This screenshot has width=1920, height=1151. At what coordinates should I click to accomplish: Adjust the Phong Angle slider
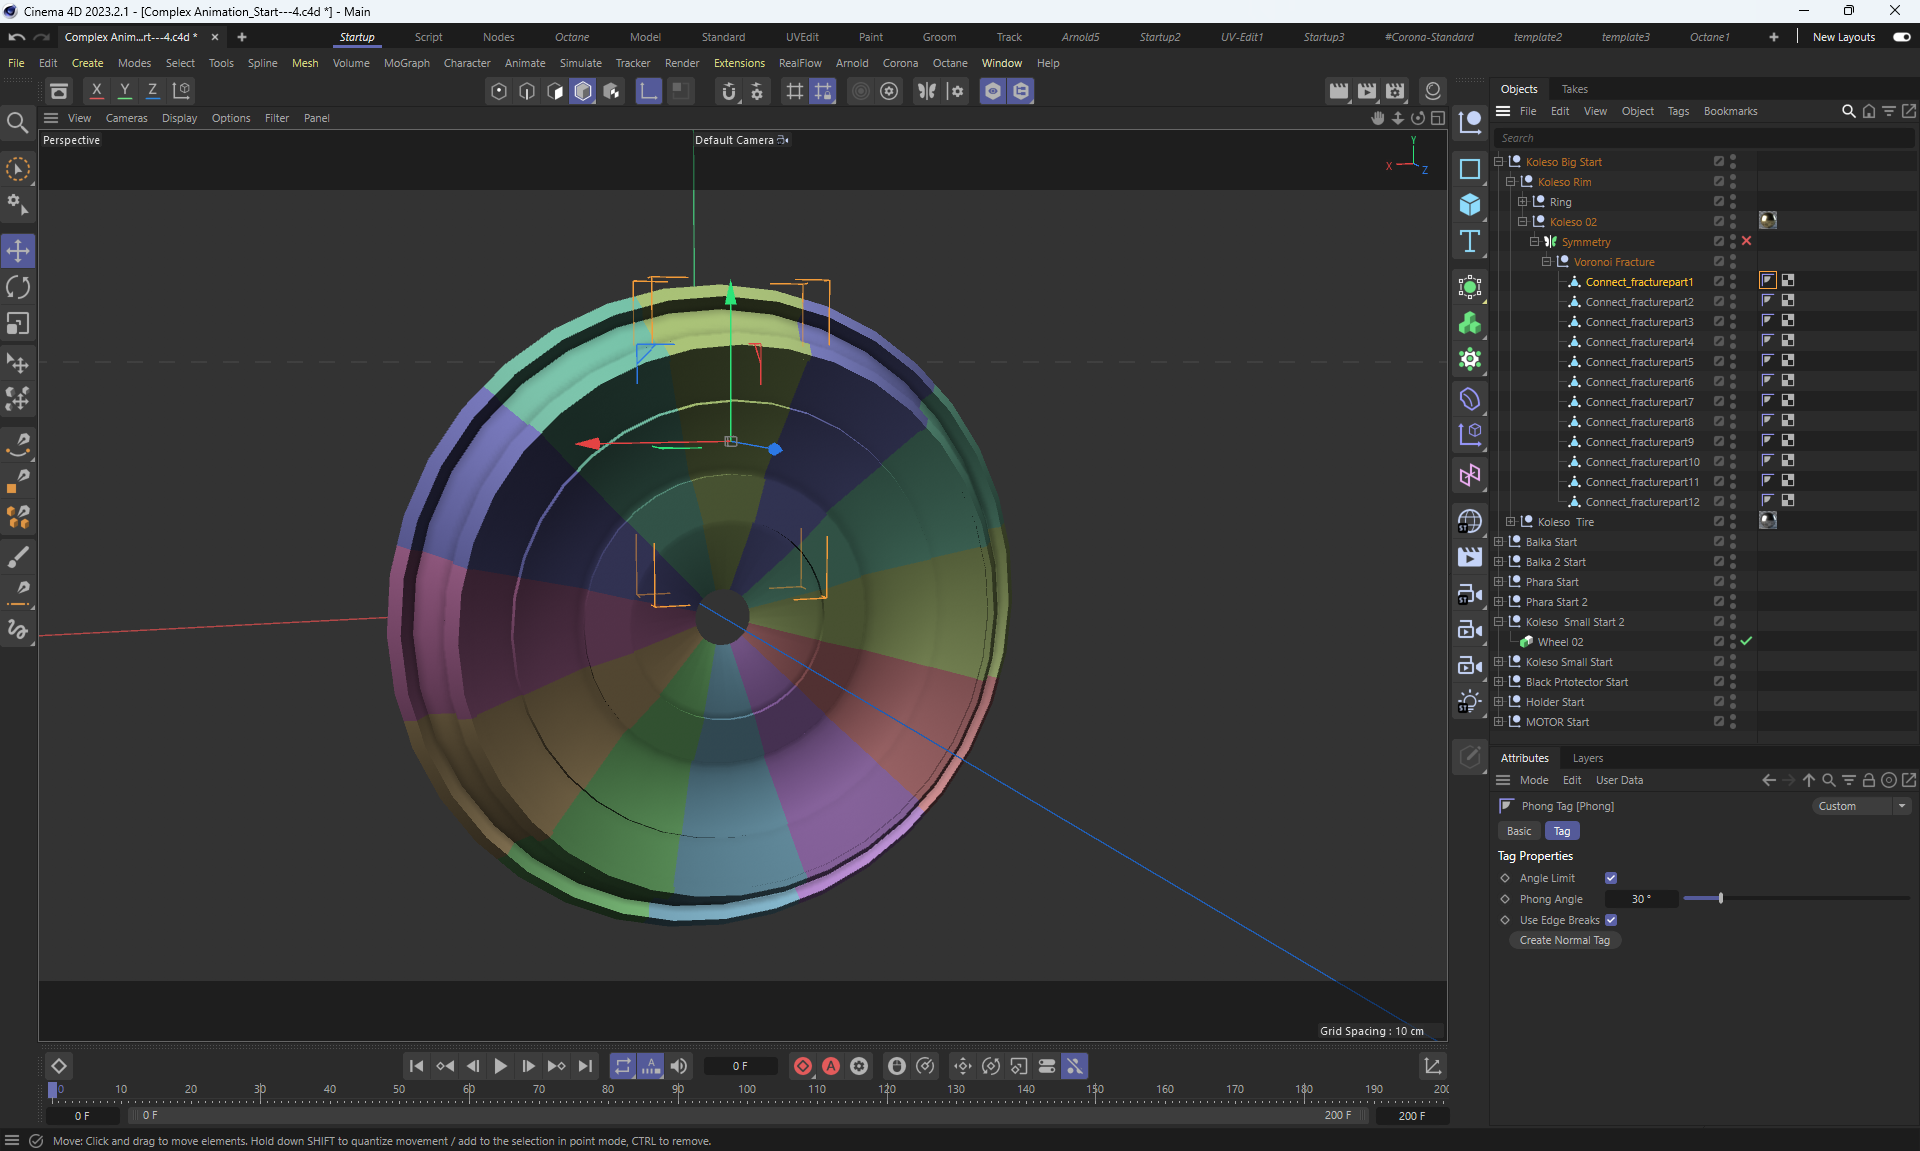(x=1720, y=899)
